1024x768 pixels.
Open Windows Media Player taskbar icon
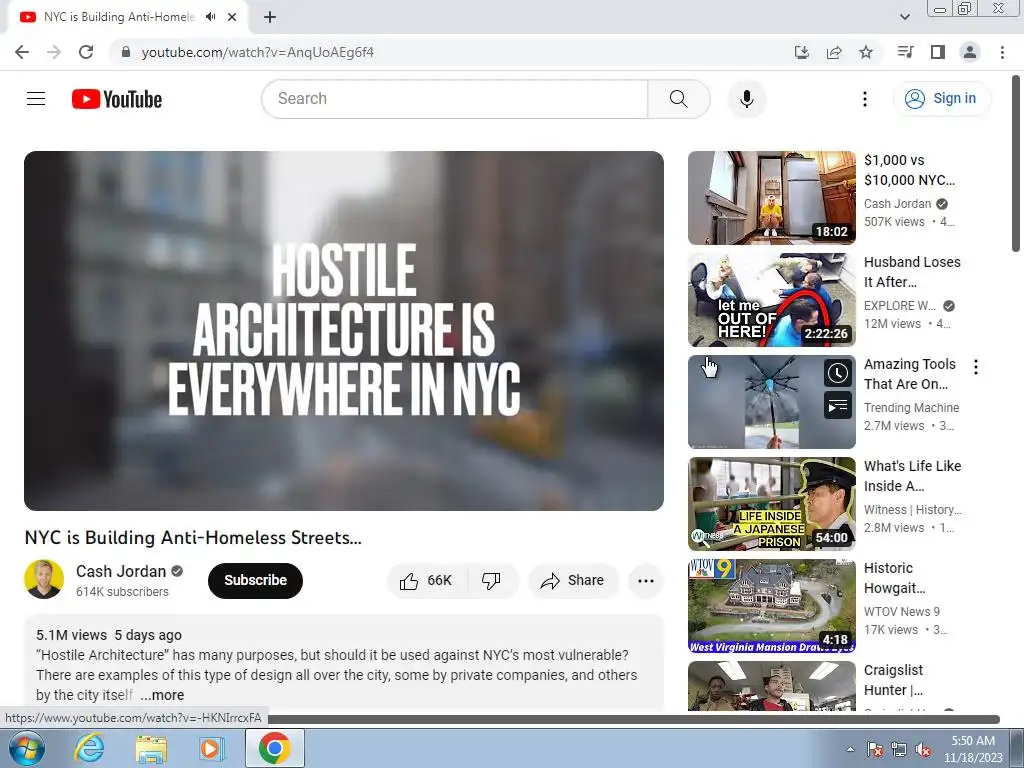[x=210, y=748]
